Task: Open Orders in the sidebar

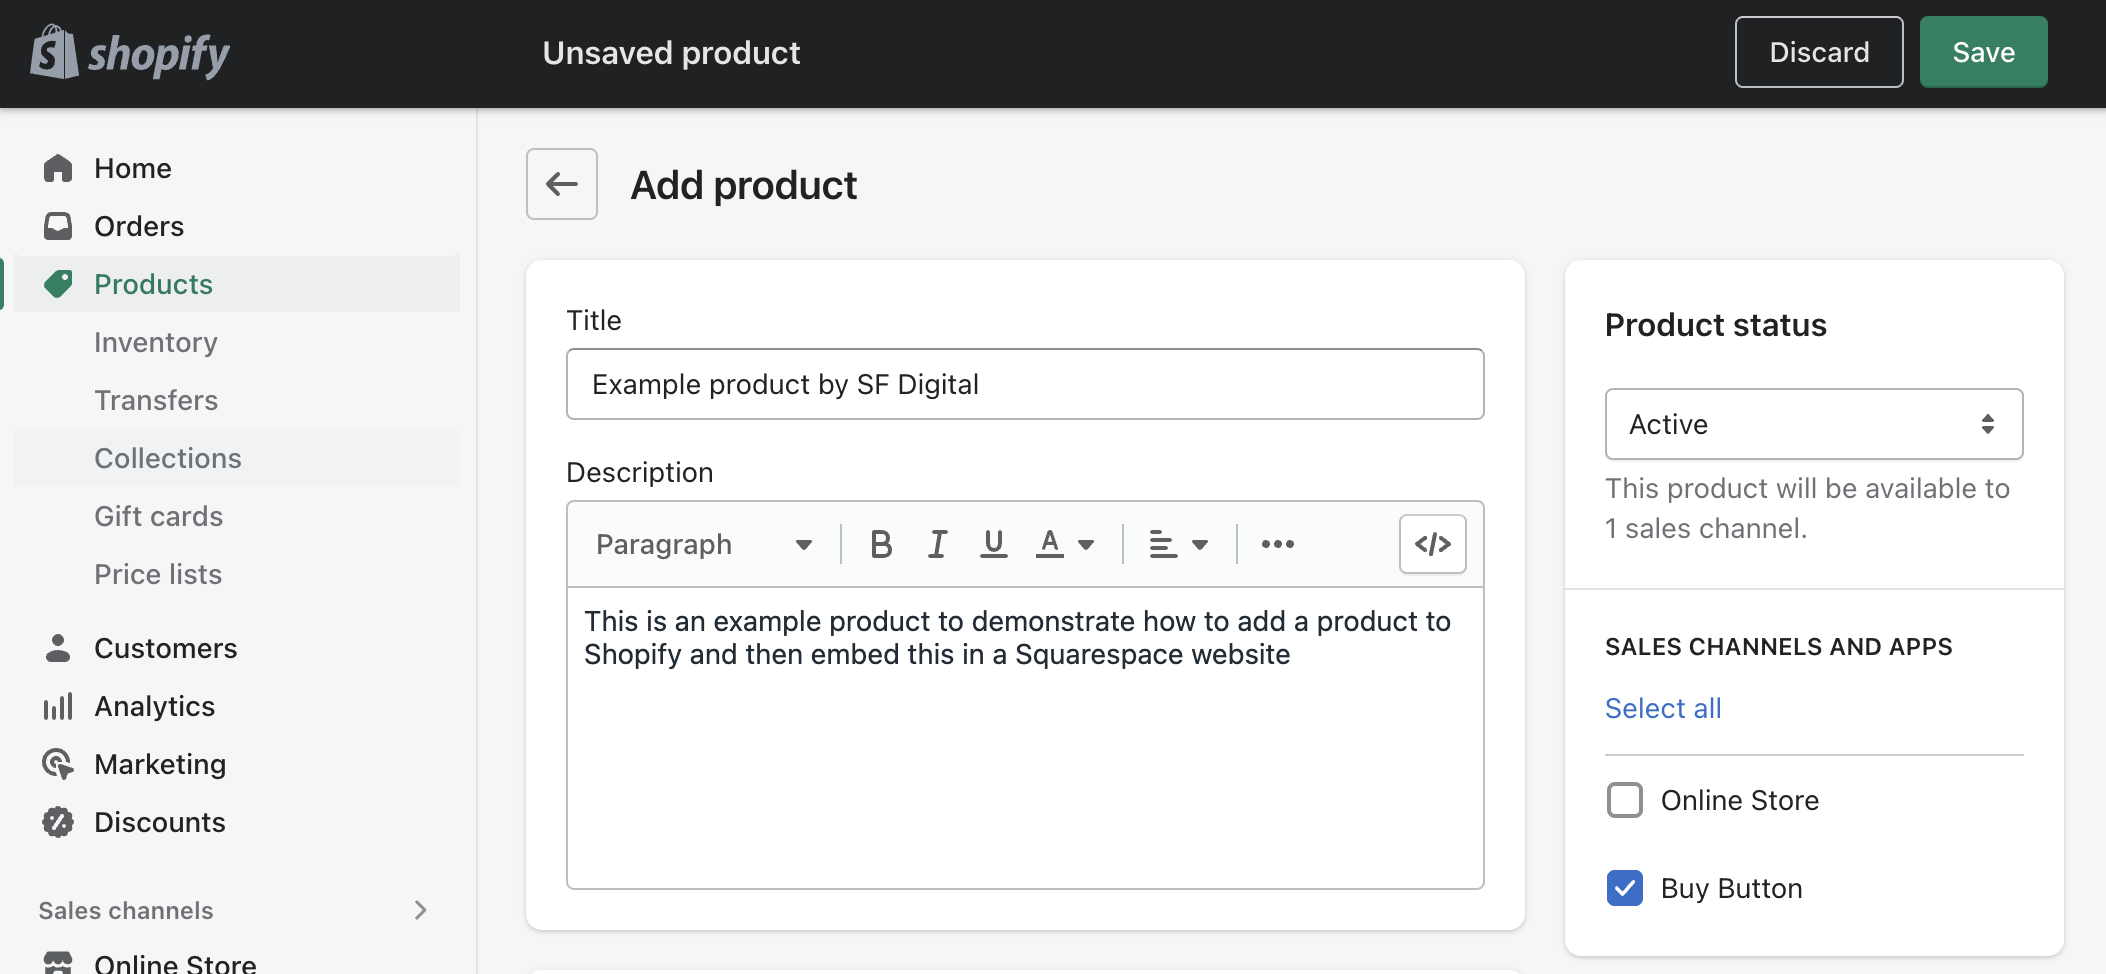Action: tap(237, 226)
